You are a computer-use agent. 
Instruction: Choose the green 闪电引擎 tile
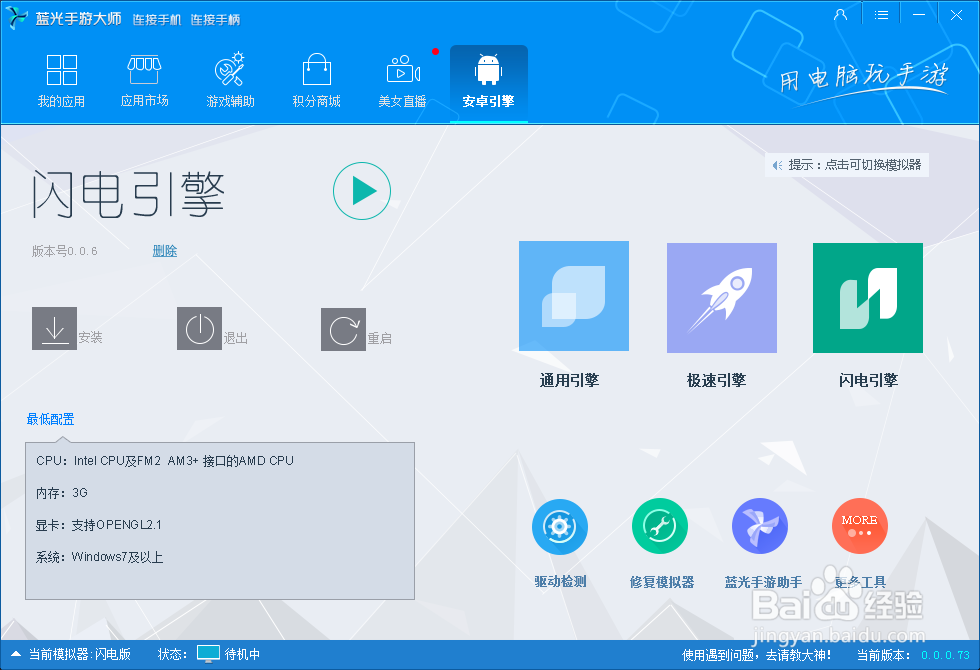click(868, 298)
